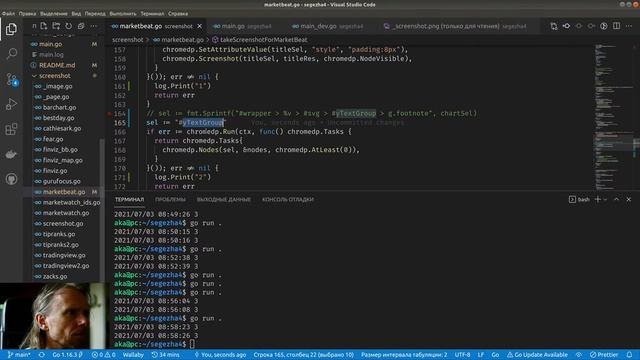The height and width of the screenshot is (360, 640).
Task: Click Wallaby in the status bar
Action: click(133, 355)
